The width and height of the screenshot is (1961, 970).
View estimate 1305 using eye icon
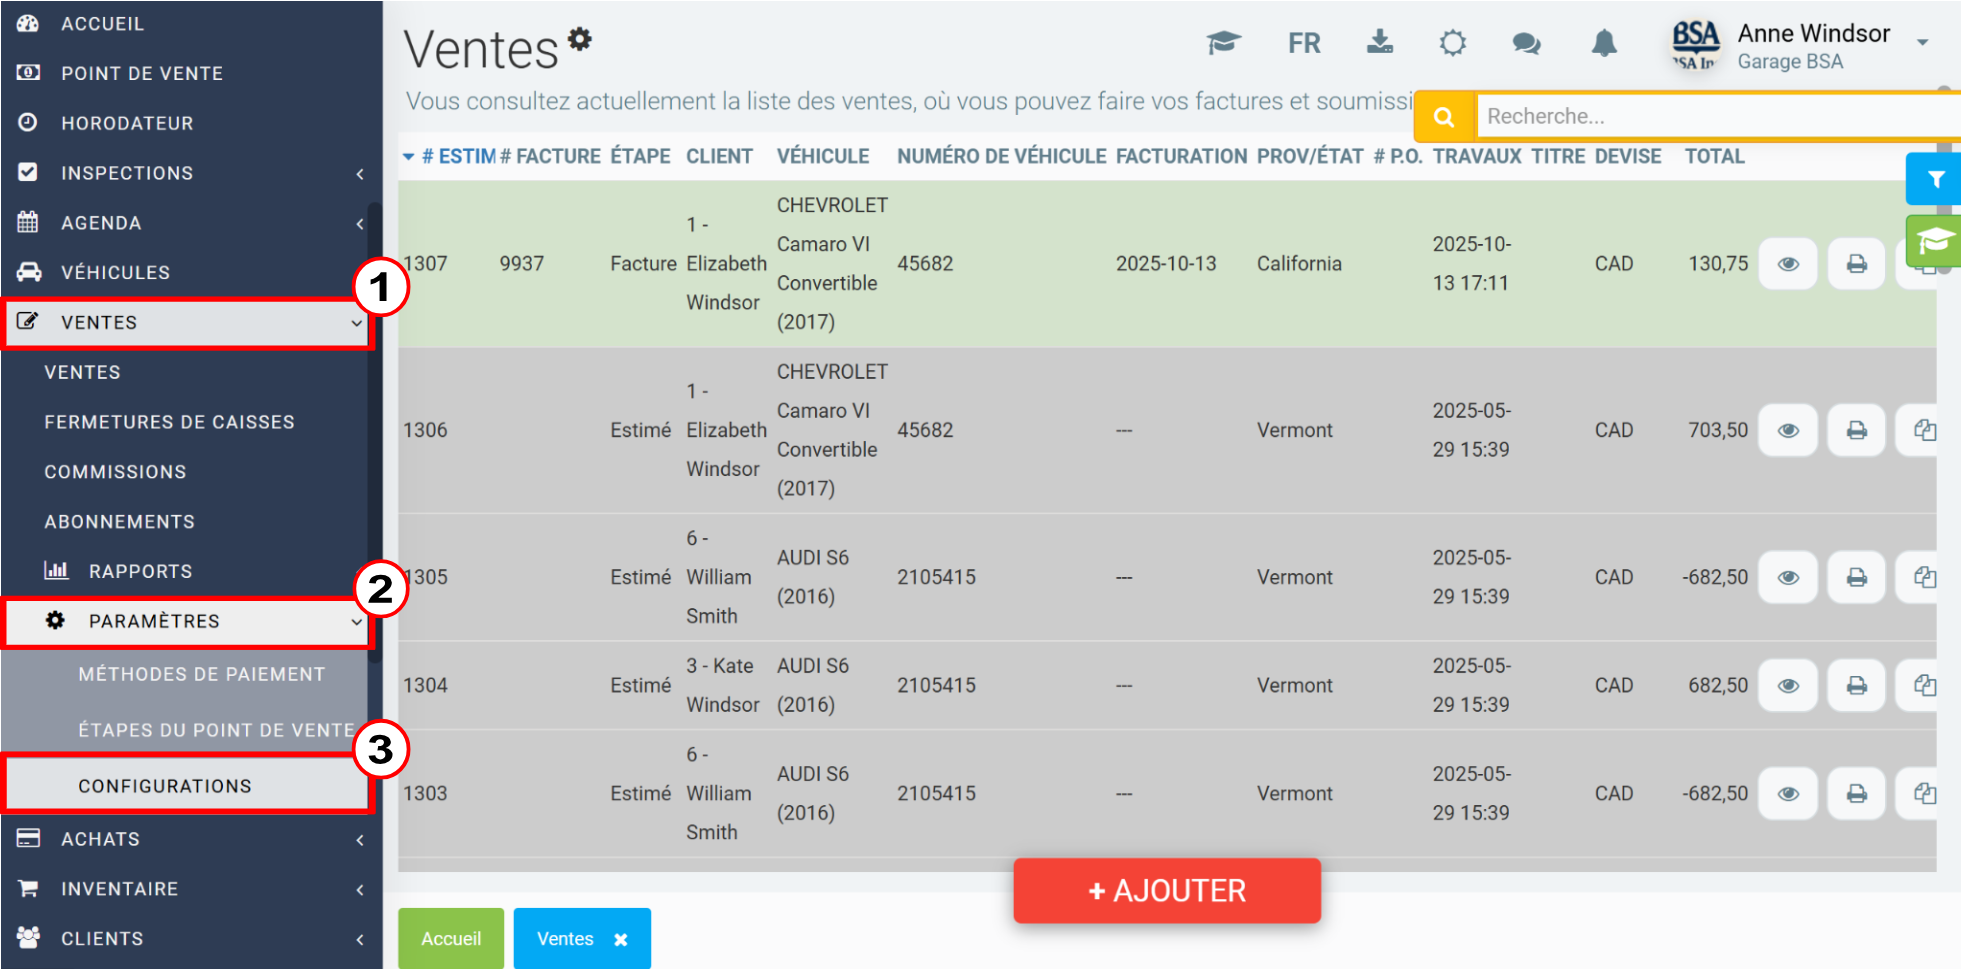coord(1788,577)
